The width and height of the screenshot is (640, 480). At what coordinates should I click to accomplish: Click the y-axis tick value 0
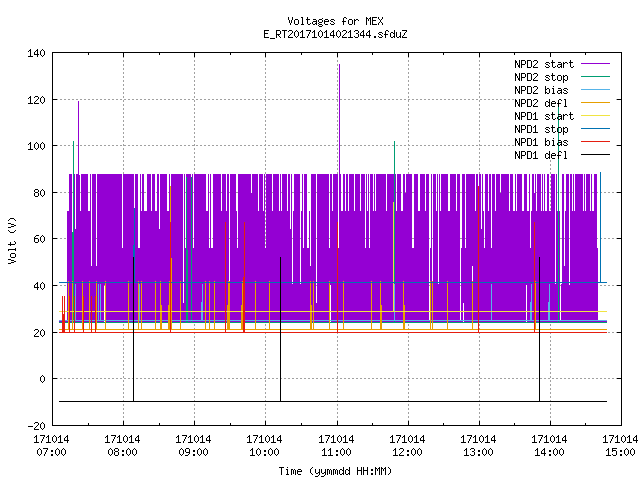tap(42, 379)
